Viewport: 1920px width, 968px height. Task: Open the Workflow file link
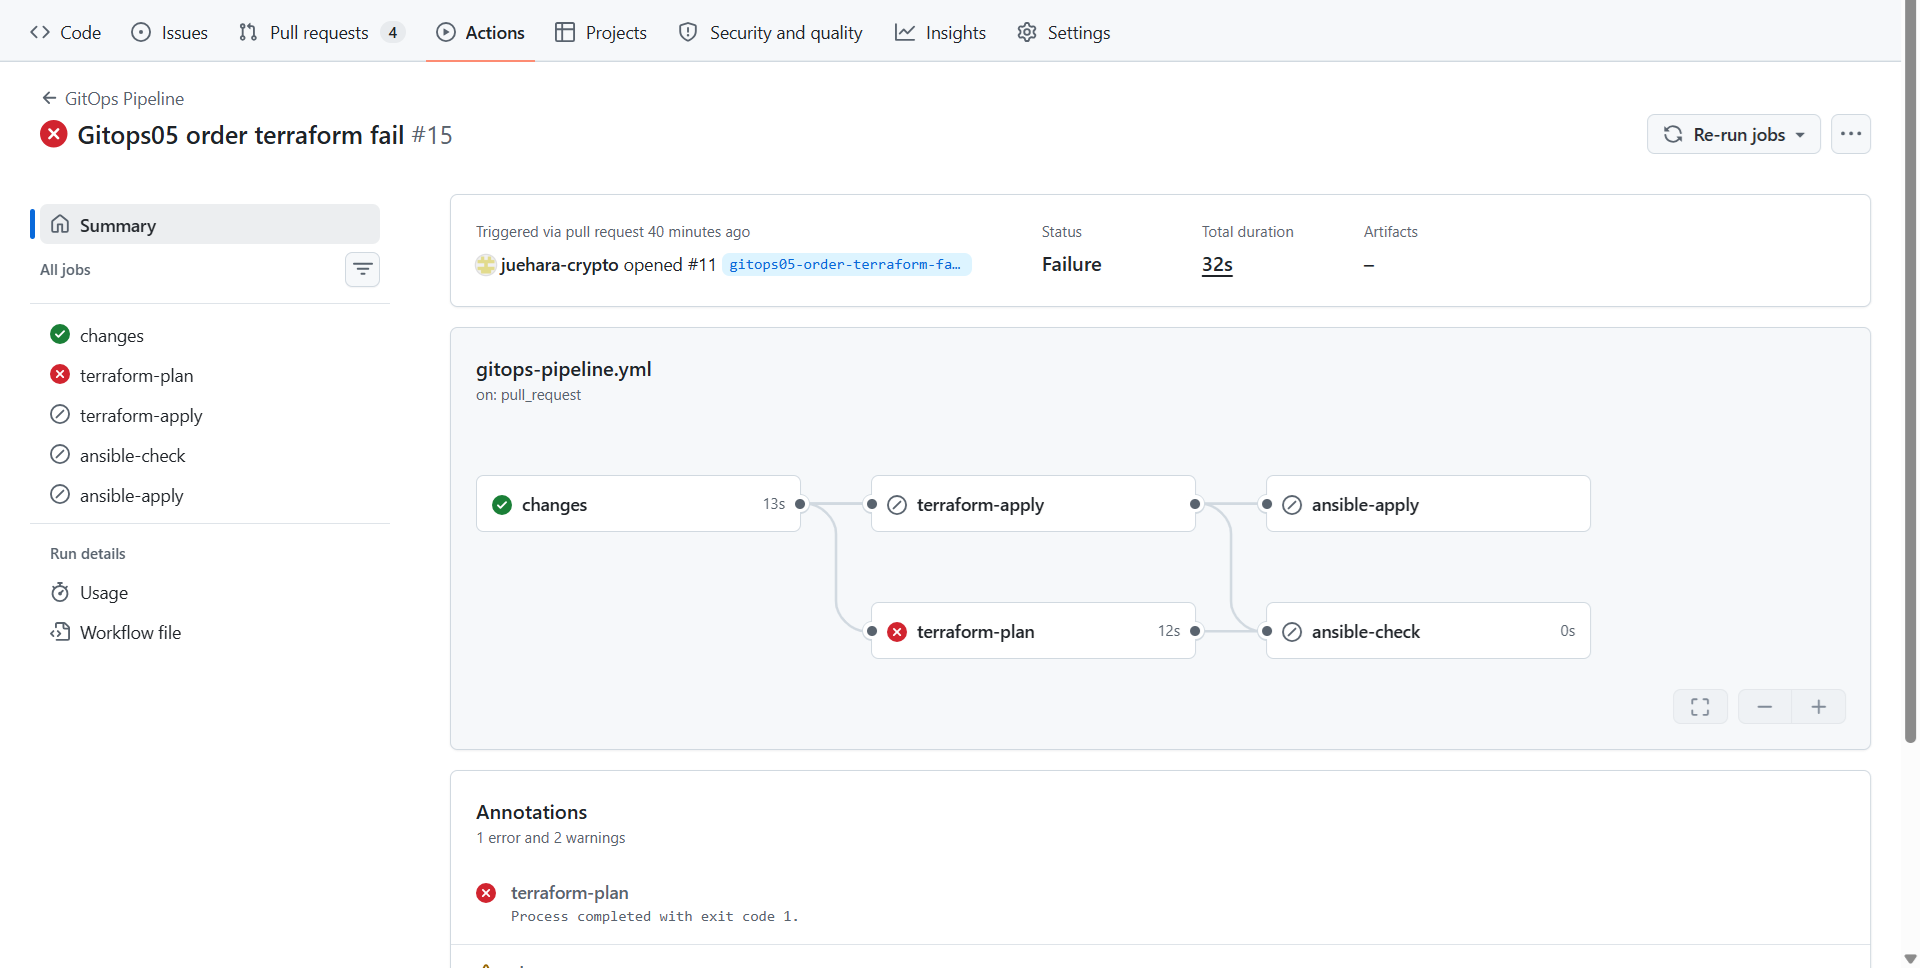[x=210, y=632]
